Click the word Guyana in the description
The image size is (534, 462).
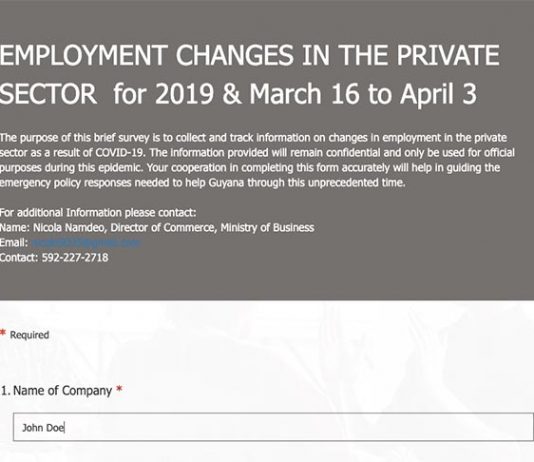[226, 183]
